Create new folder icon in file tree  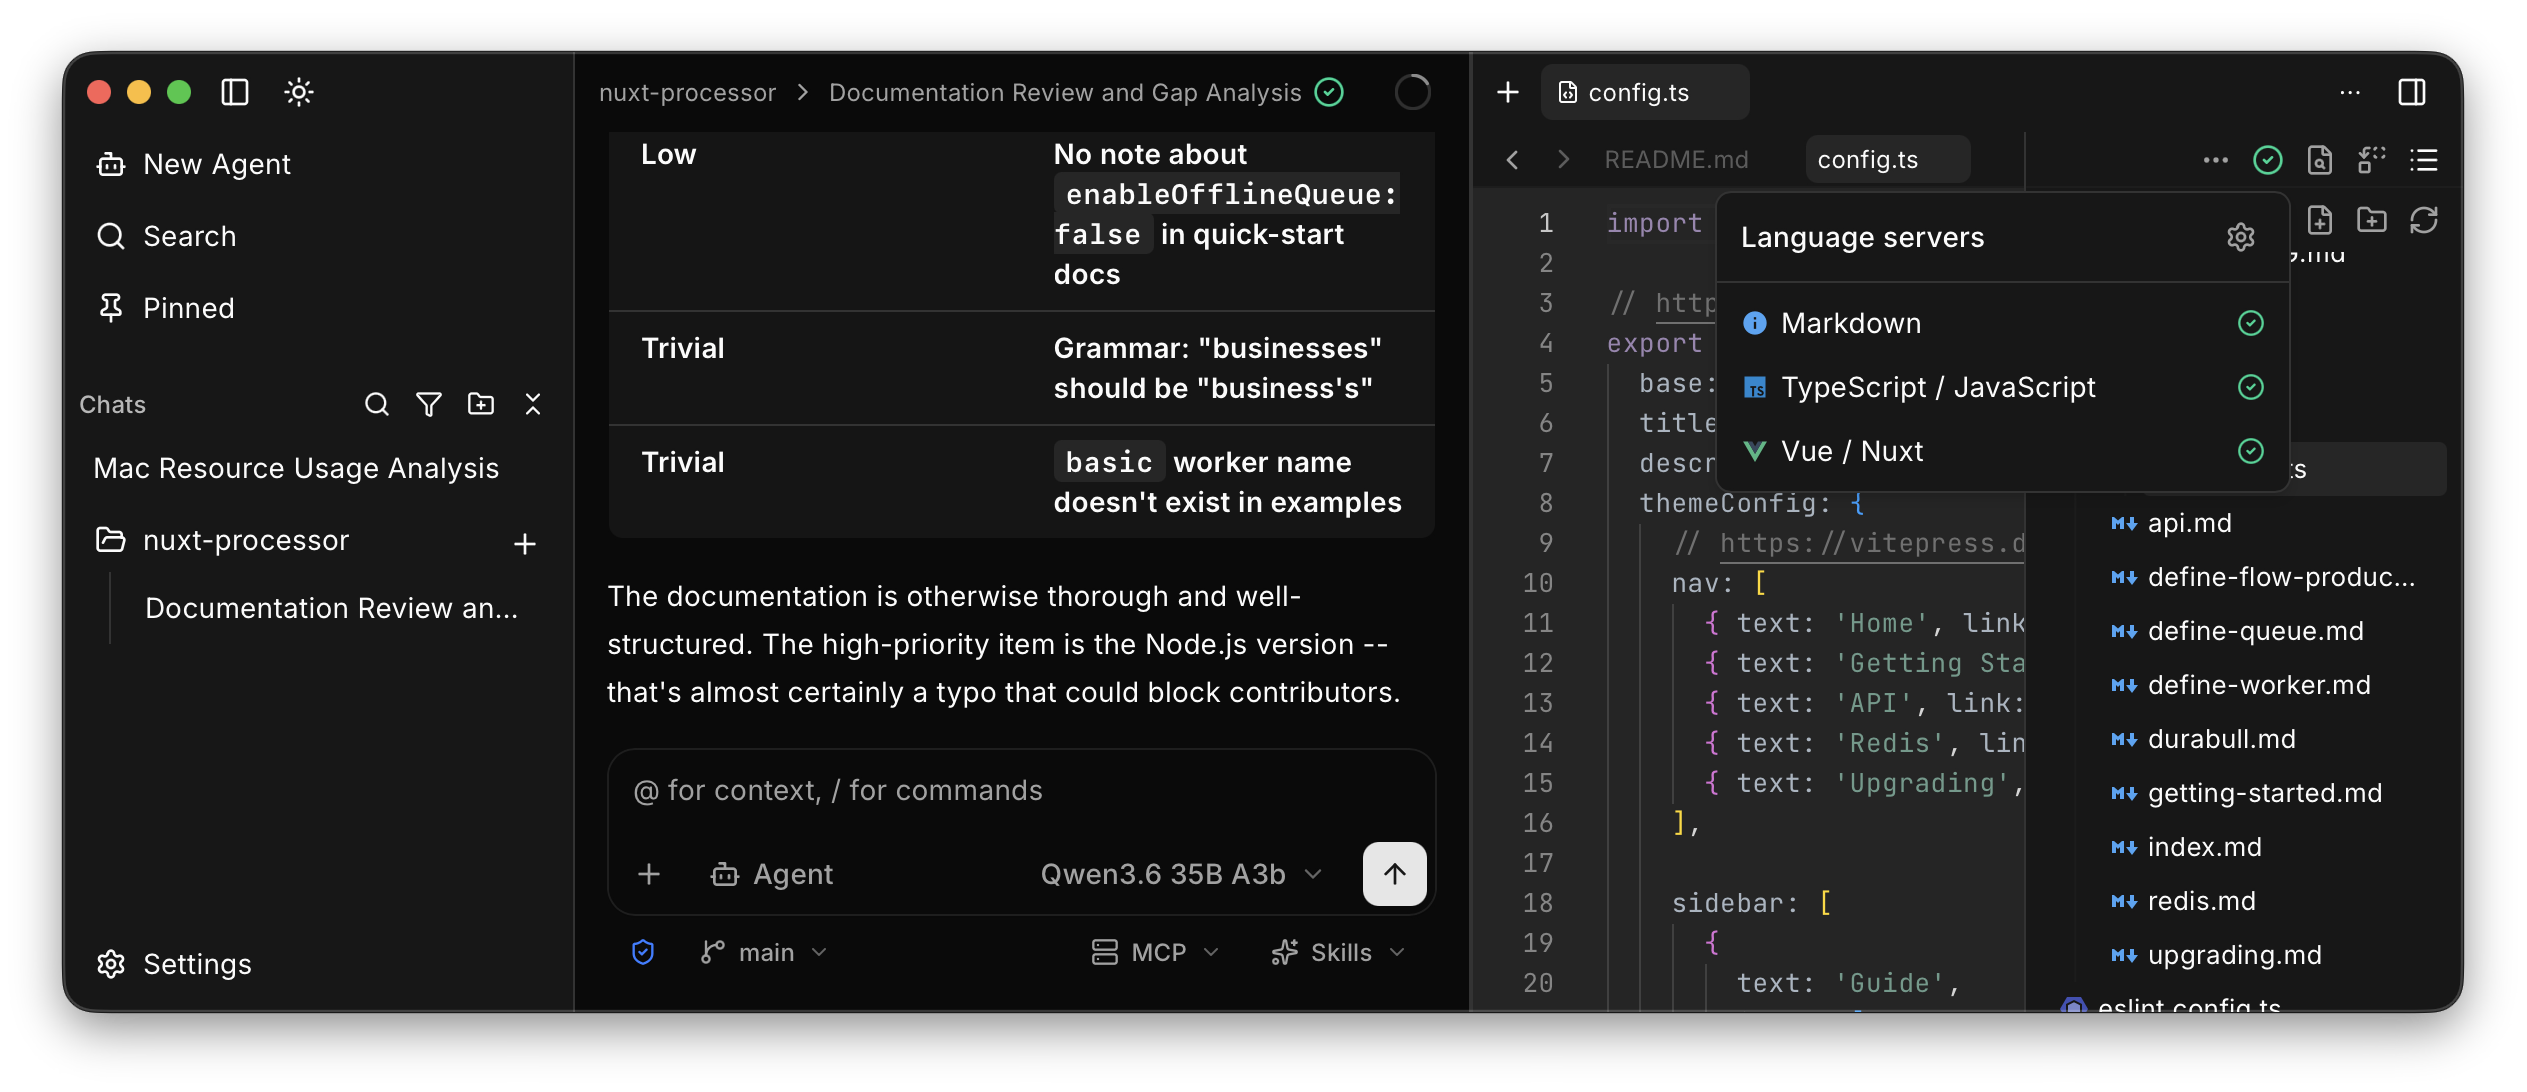(2372, 220)
